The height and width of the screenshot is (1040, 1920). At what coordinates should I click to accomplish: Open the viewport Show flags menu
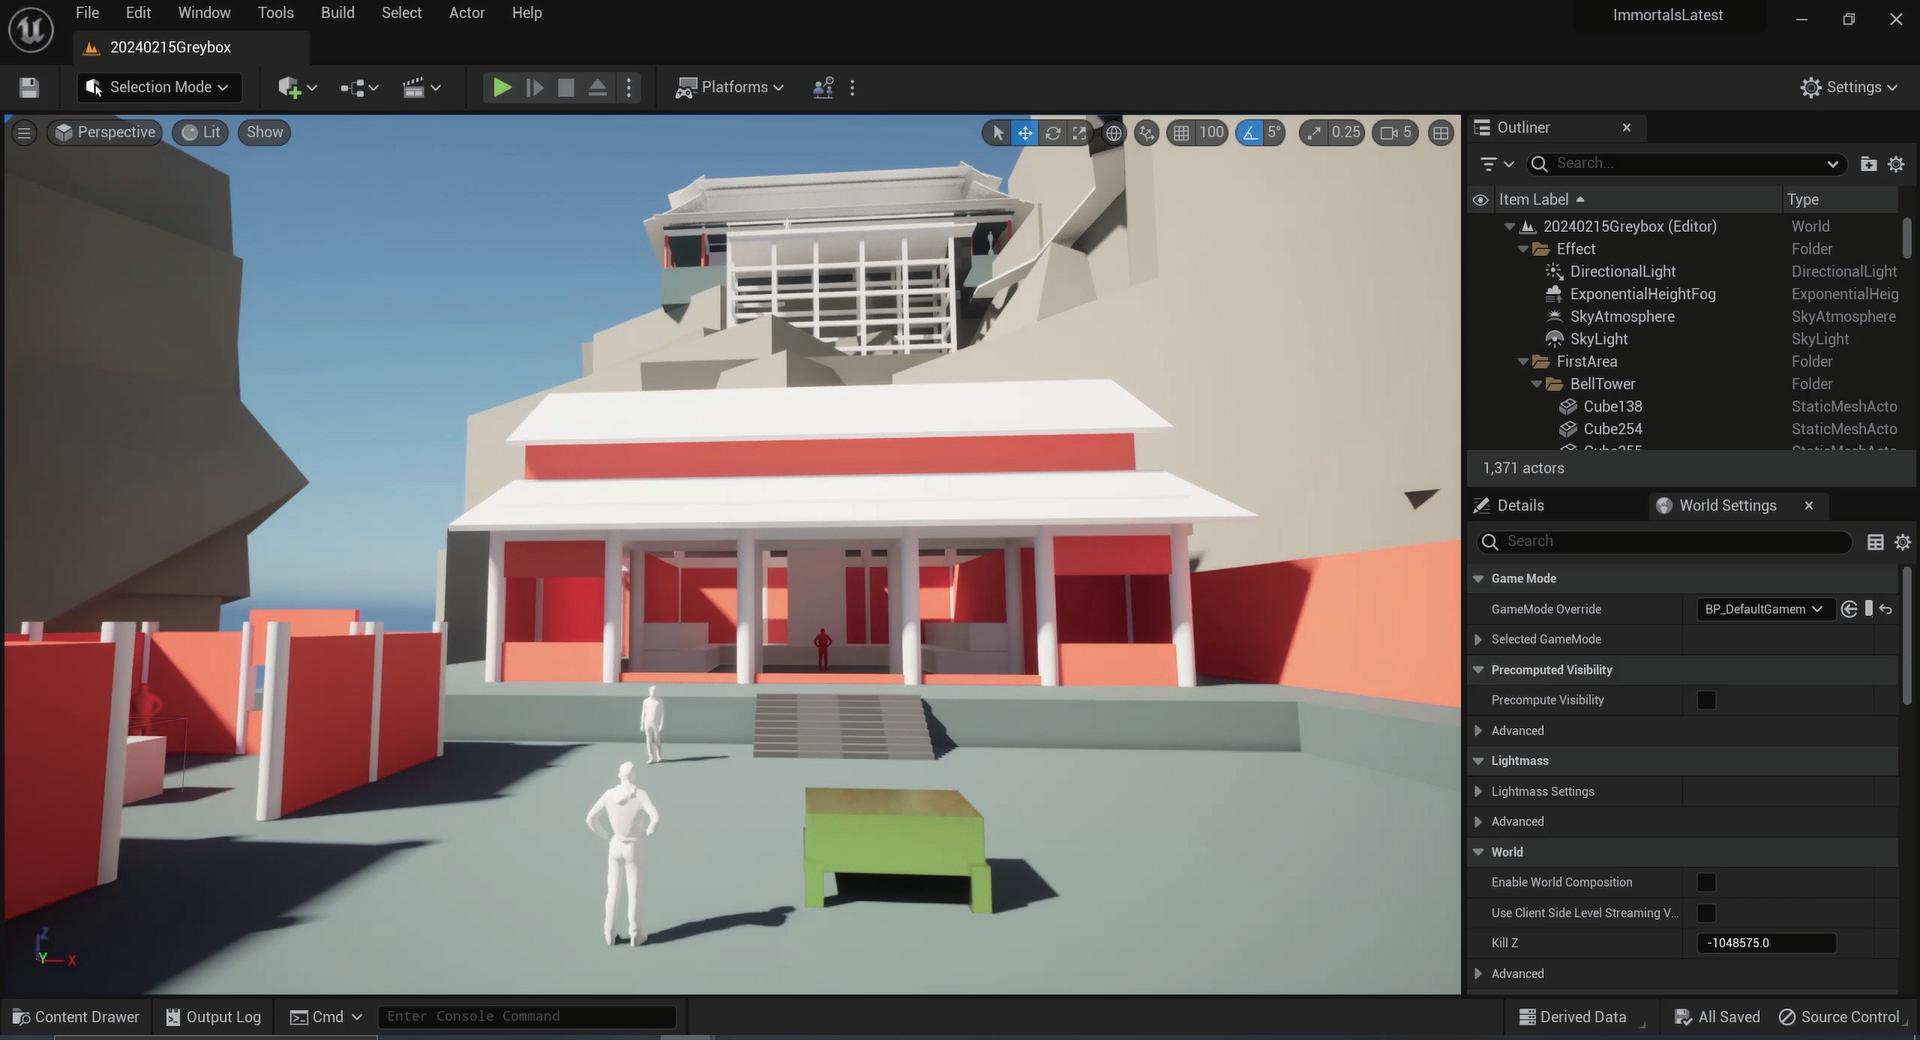(x=264, y=132)
